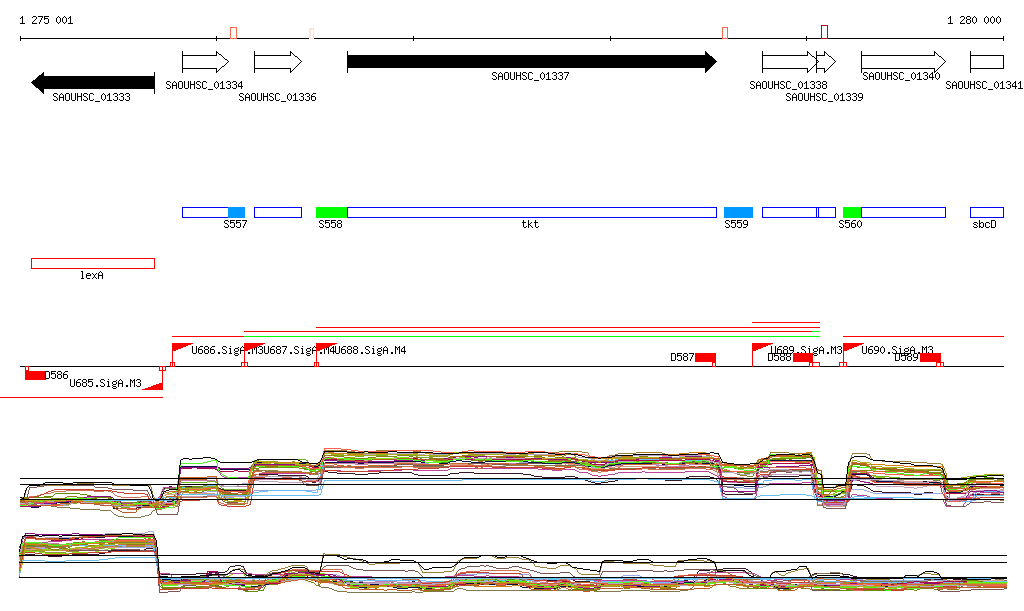Image resolution: width=1024 pixels, height=611 pixels.
Task: Select the red lexA gene box
Action: [x=92, y=263]
